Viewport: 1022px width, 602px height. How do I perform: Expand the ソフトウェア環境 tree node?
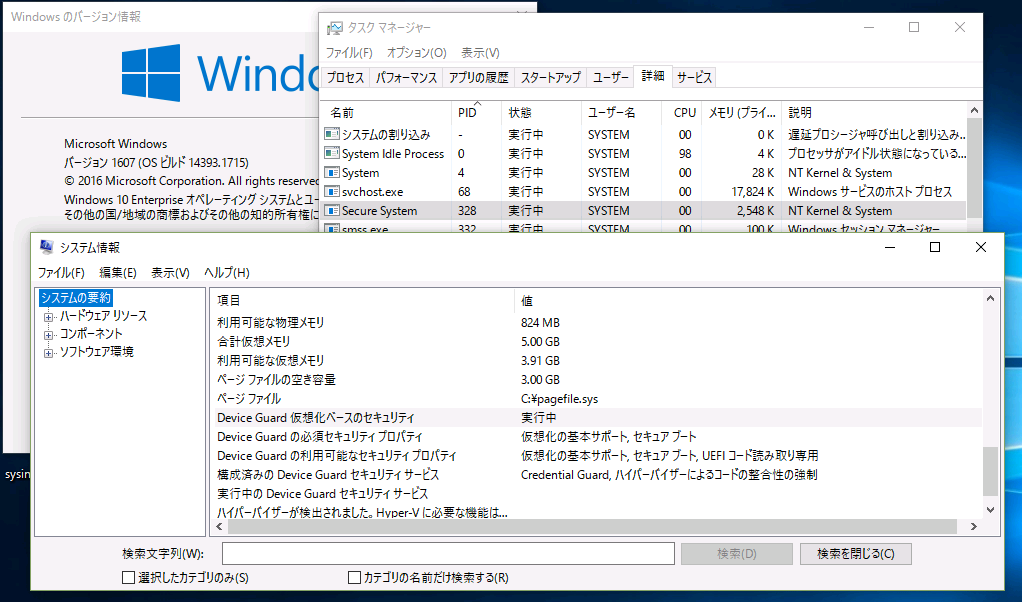coord(47,353)
